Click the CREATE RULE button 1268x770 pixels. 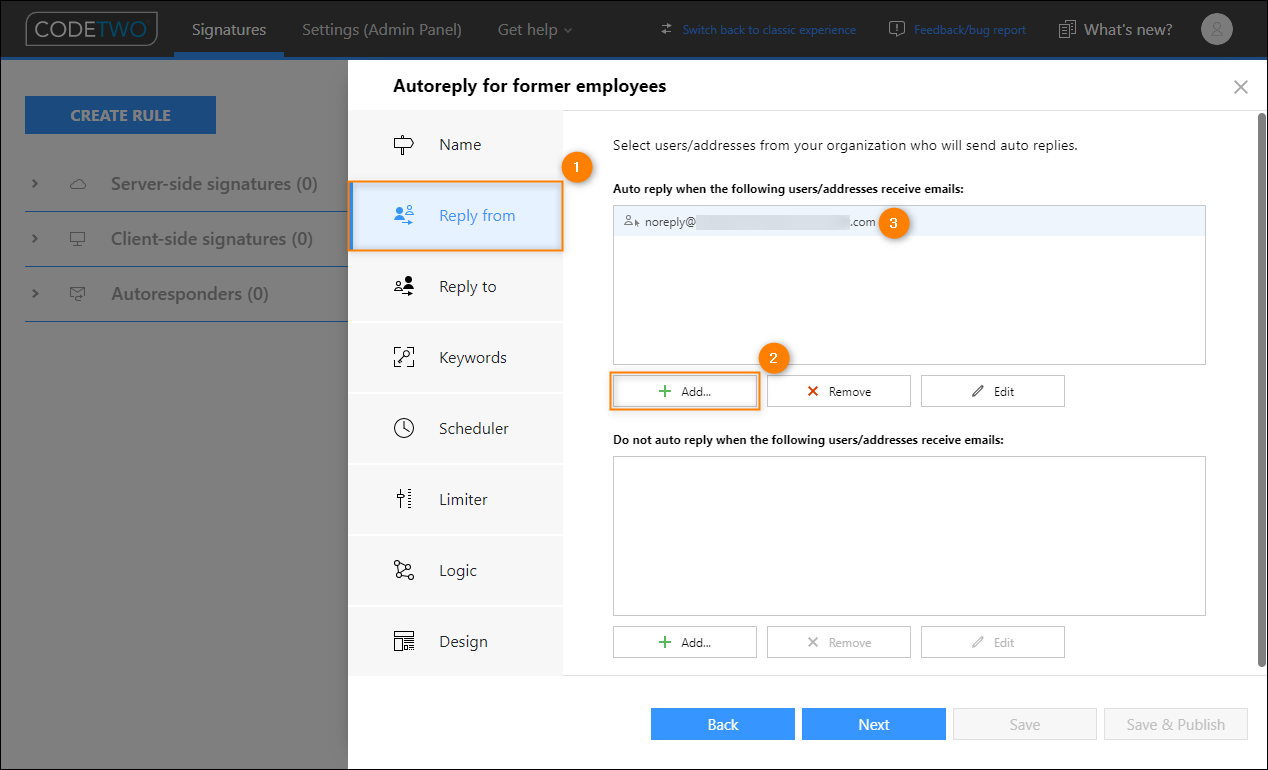(120, 115)
